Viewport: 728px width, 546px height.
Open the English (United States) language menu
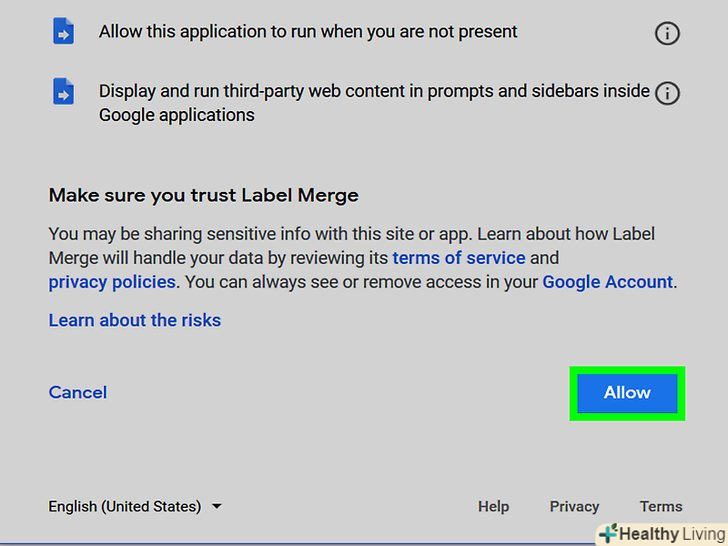pos(125,506)
